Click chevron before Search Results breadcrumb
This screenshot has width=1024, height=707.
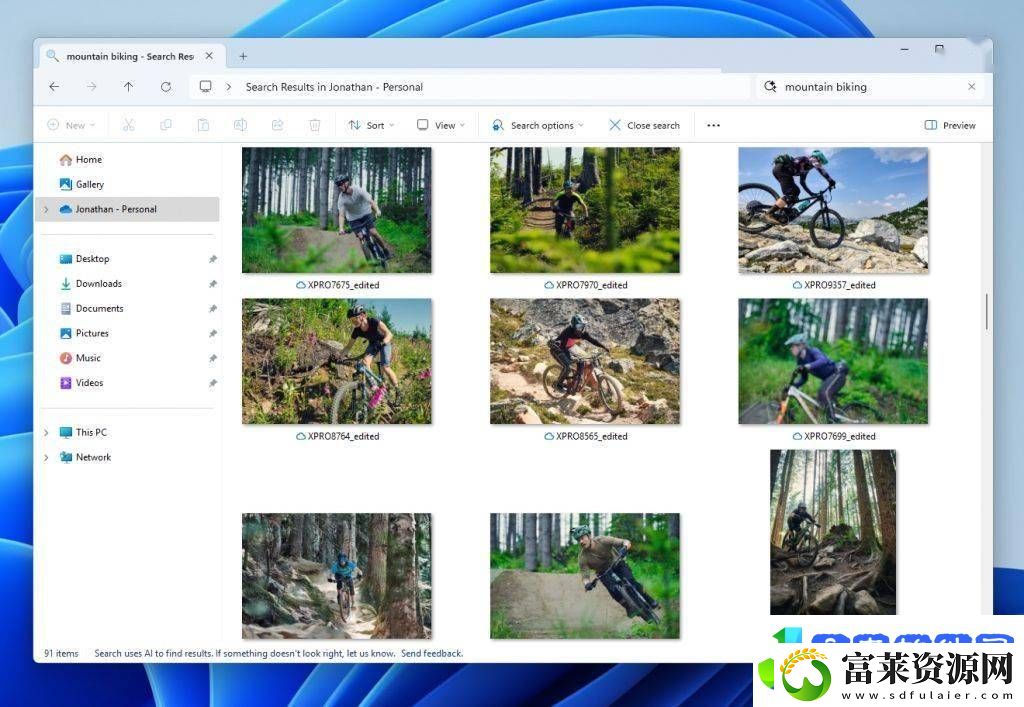point(229,87)
